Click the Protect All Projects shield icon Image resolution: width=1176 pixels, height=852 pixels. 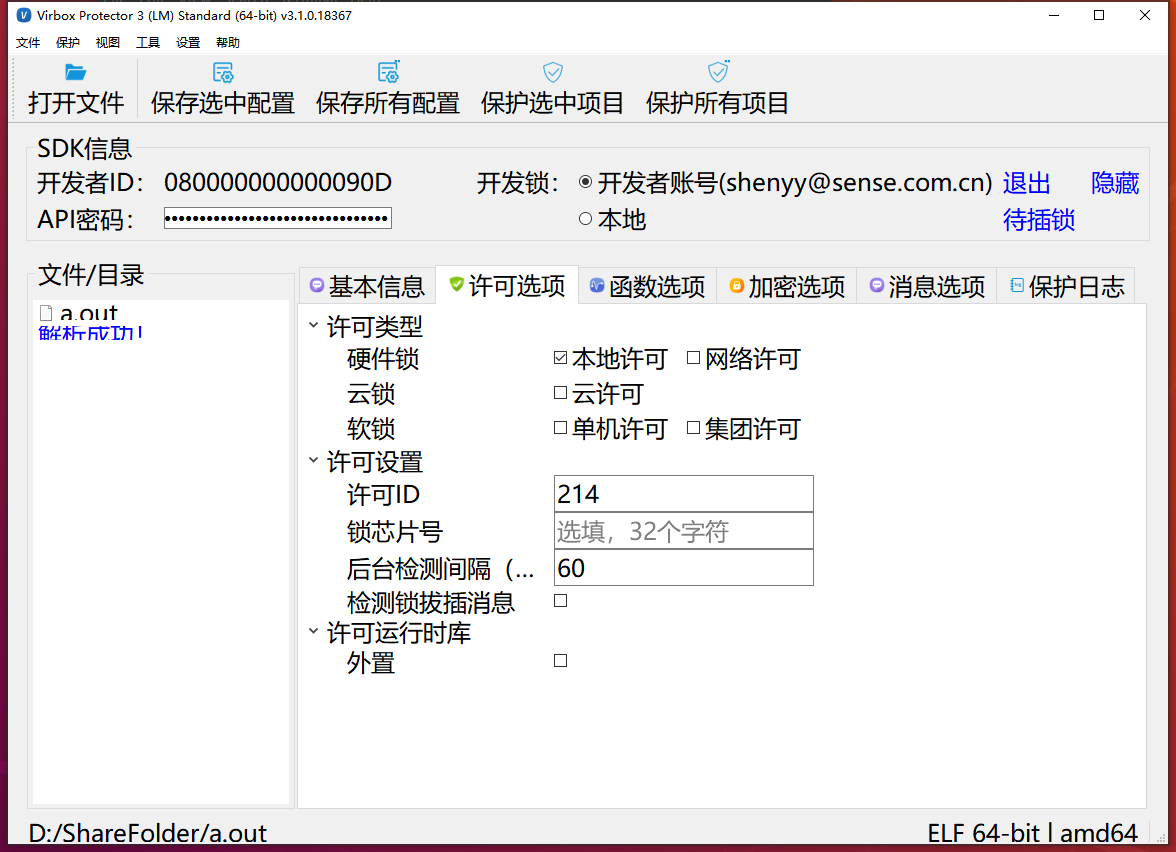pos(718,72)
